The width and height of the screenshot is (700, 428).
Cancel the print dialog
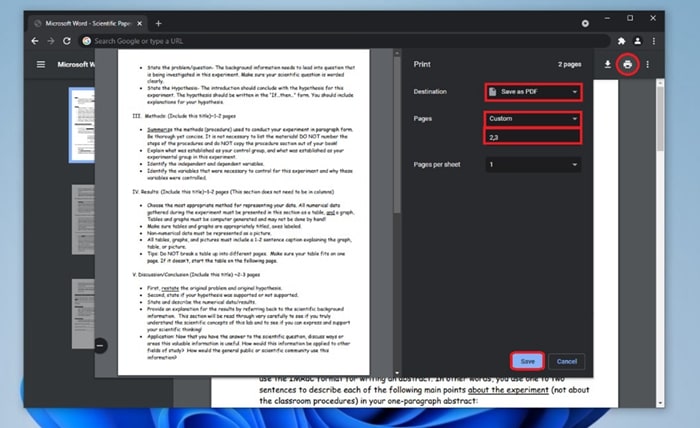coord(567,361)
